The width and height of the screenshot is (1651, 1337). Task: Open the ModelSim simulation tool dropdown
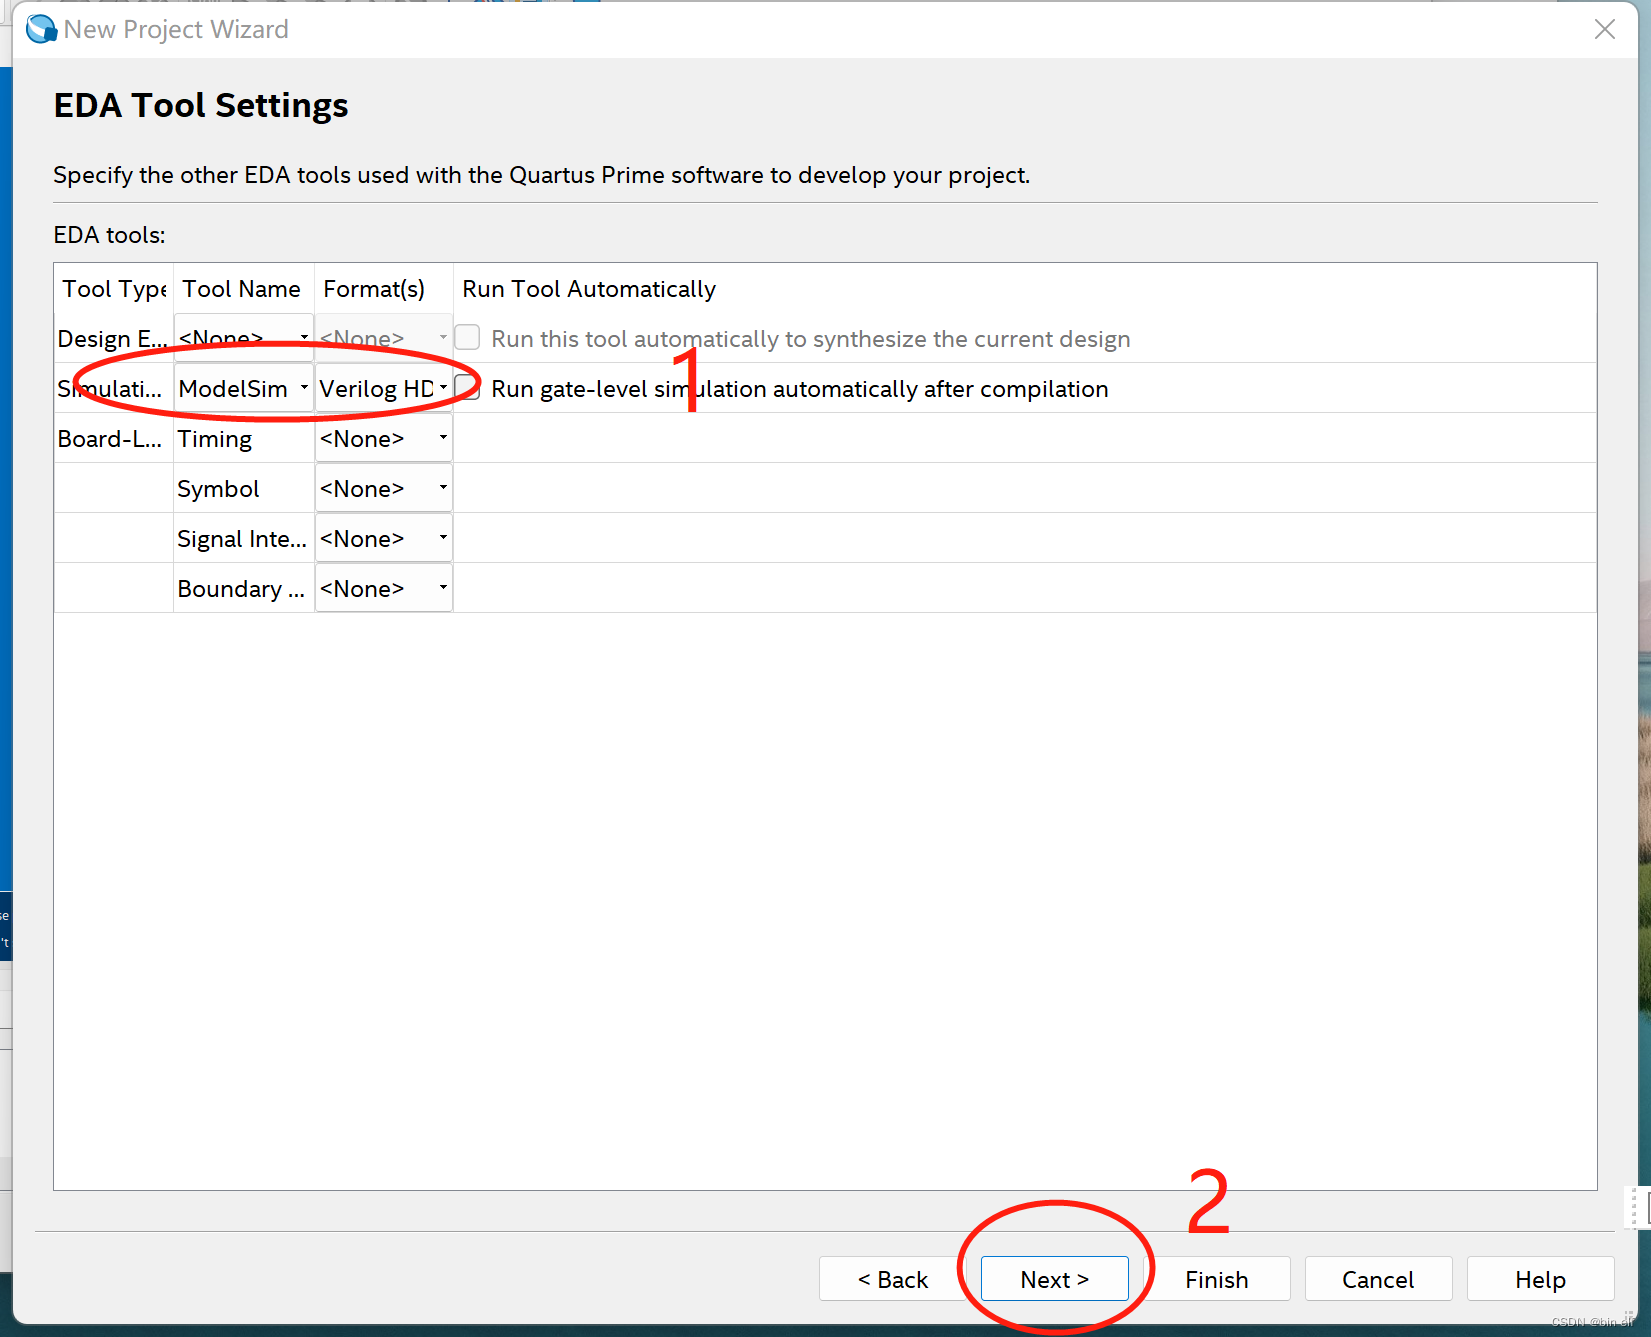(x=244, y=388)
